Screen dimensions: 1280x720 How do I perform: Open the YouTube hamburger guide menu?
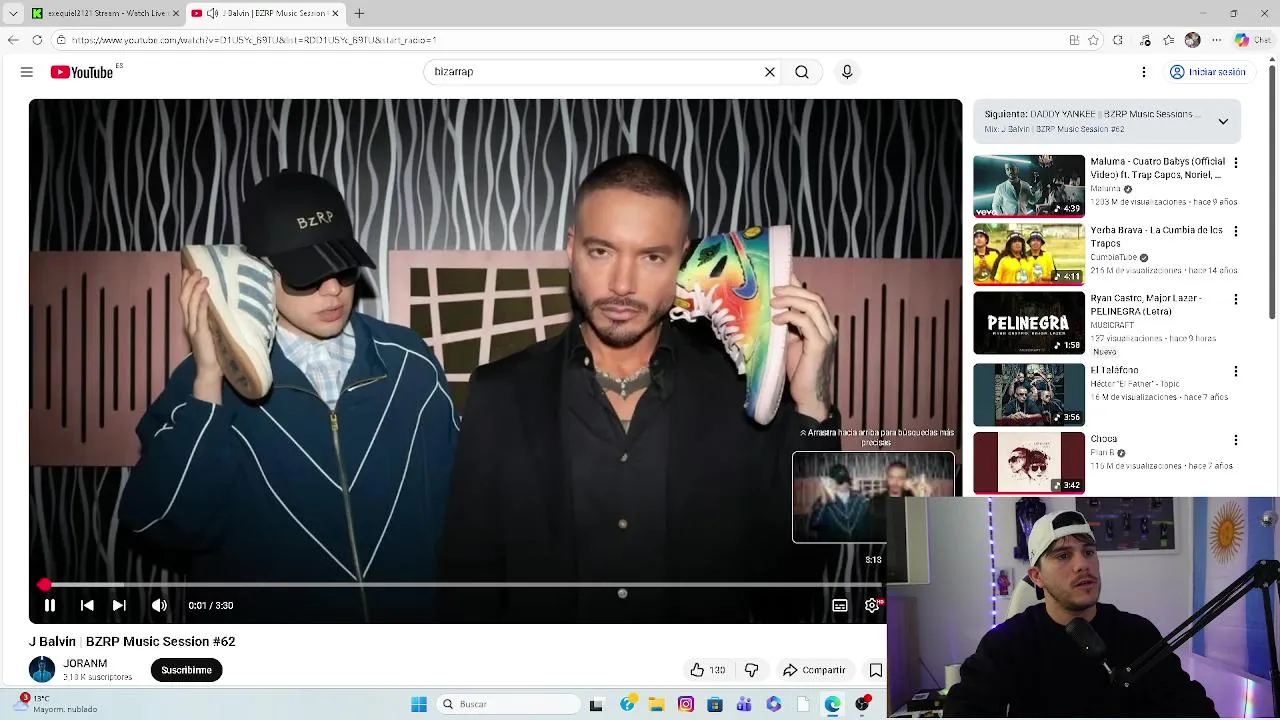pyautogui.click(x=27, y=72)
